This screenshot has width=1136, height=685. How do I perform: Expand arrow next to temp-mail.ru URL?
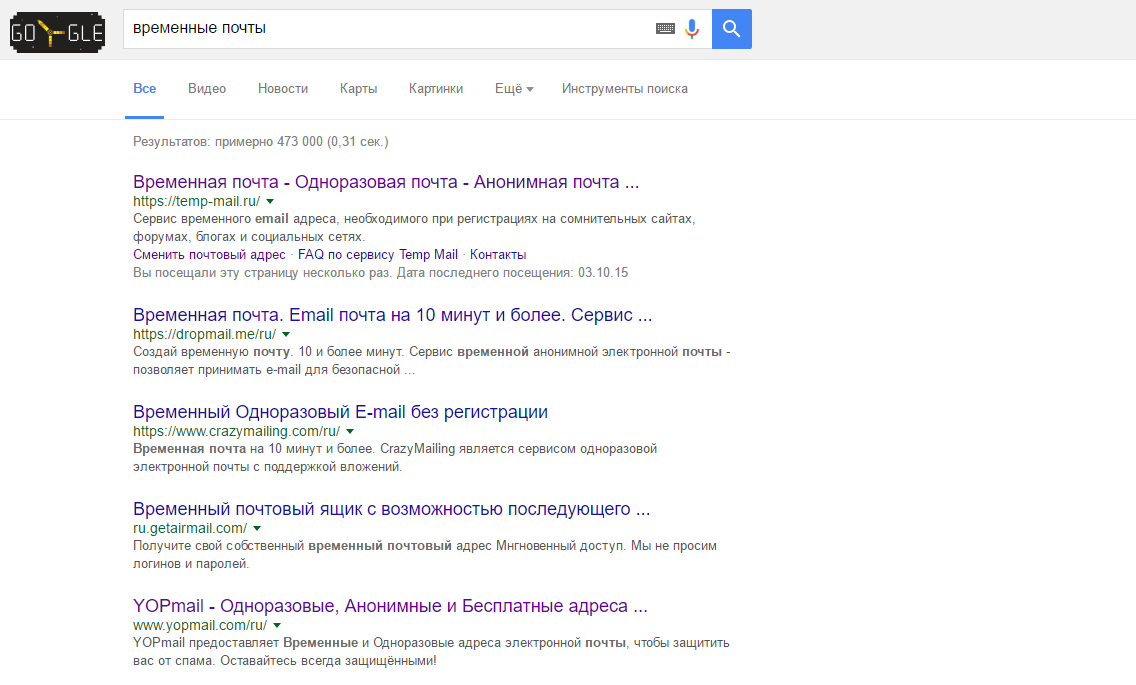click(x=270, y=202)
